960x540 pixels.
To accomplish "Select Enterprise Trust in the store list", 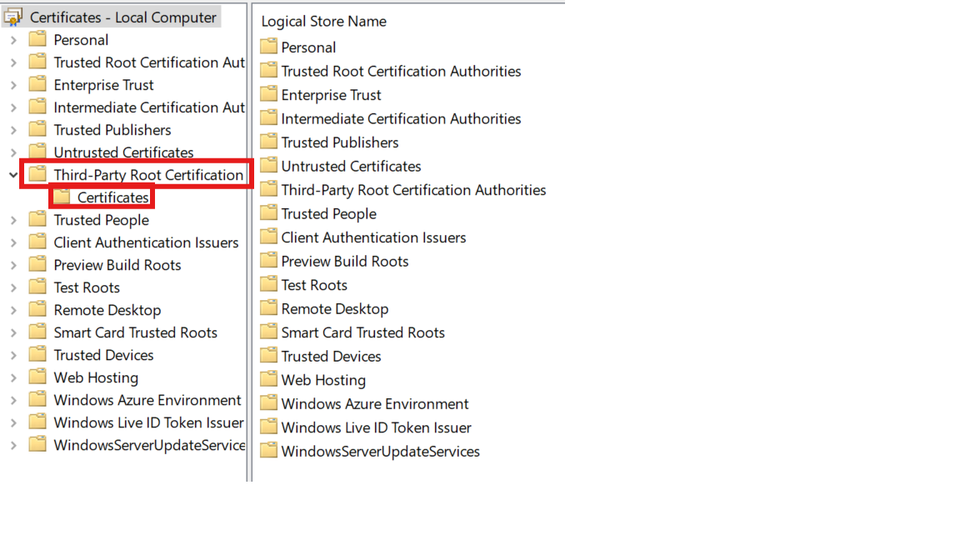I will tap(331, 95).
